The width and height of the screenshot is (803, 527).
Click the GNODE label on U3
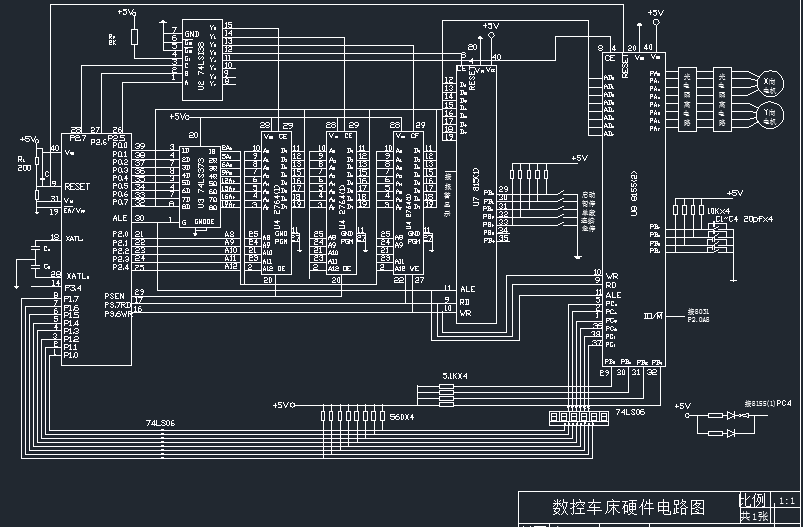pyautogui.click(x=204, y=222)
